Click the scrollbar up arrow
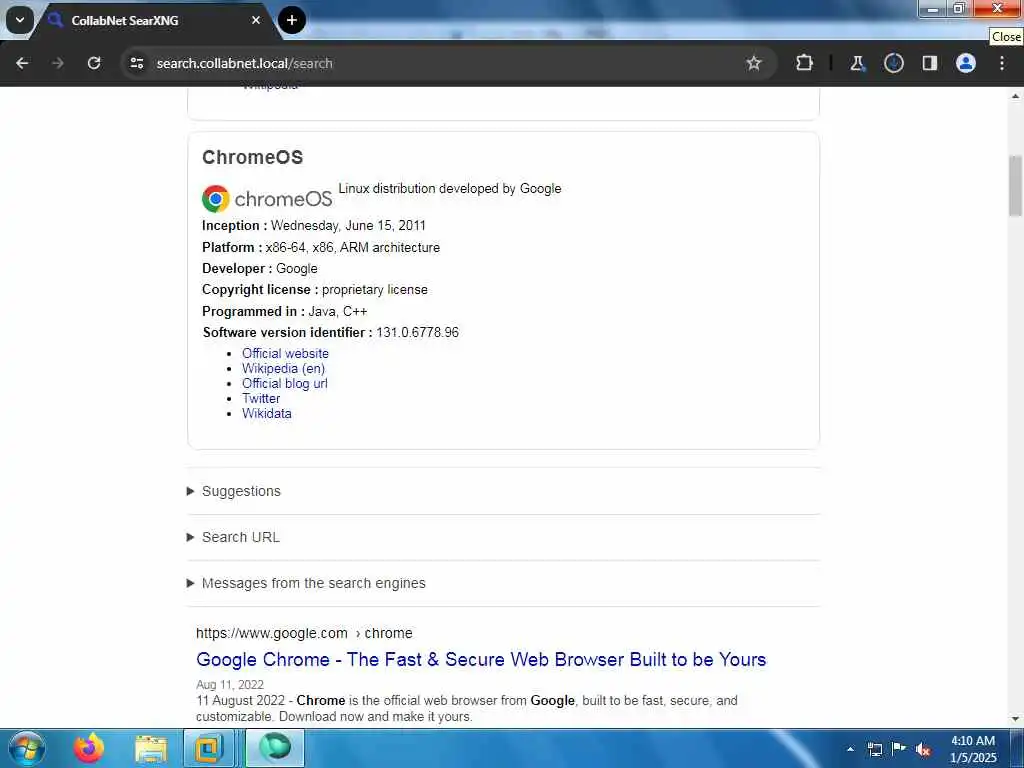Screen dimensions: 1024x768 tap(1015, 96)
